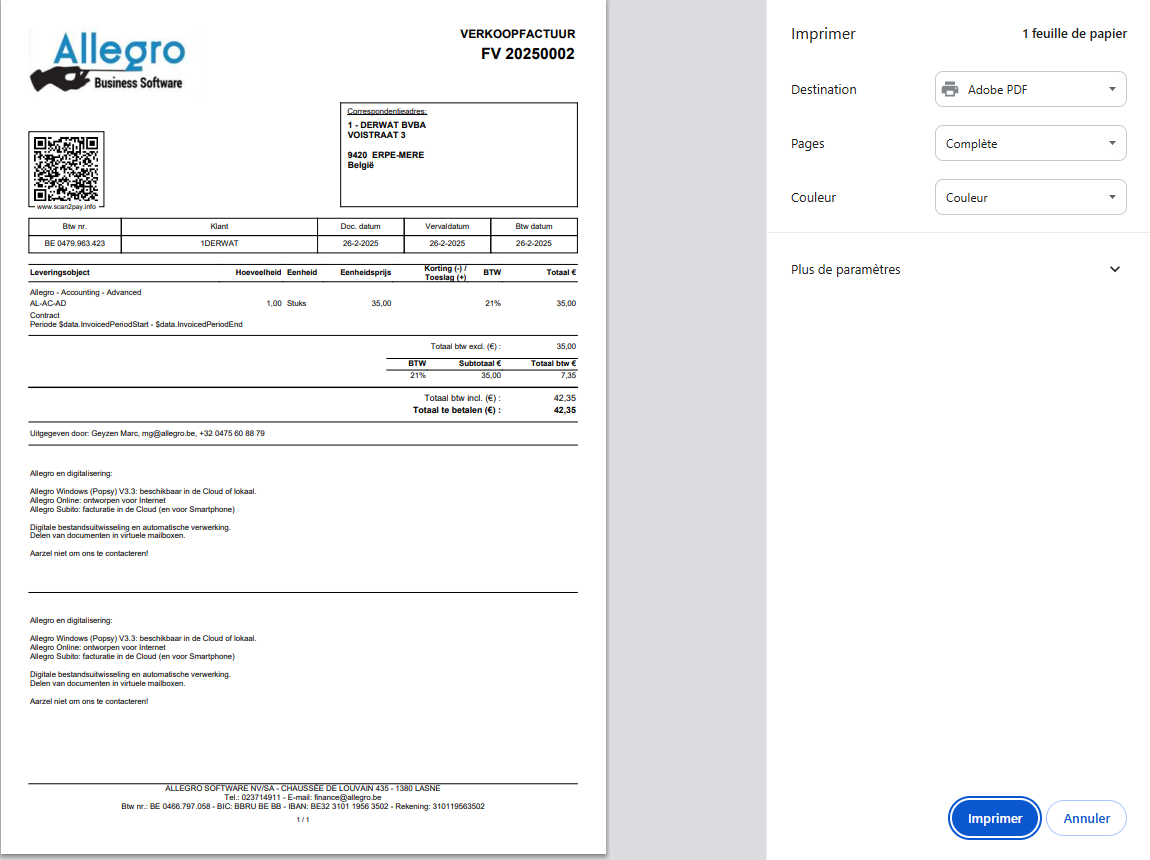Screen dimensions: 1150x860
Task: Open the Destination dropdown showing Adobe PDF
Action: [x=1030, y=89]
